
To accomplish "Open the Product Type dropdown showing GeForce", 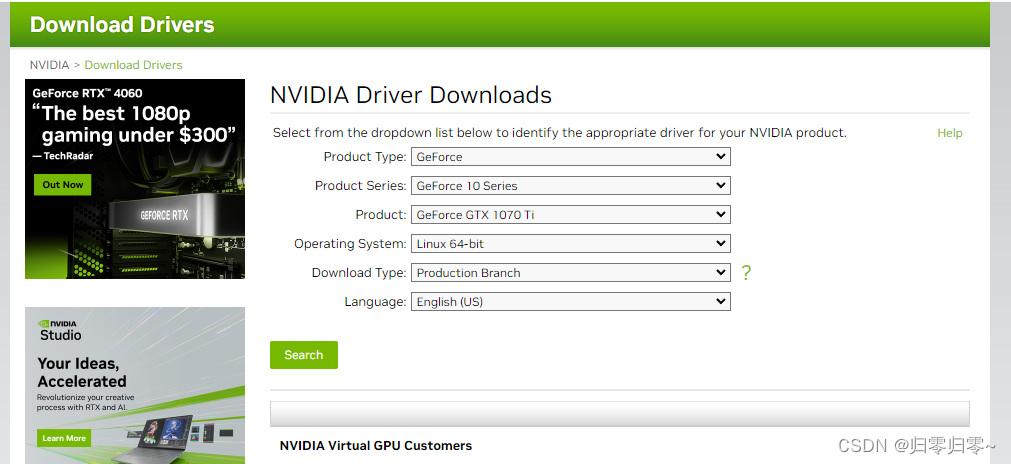I will tap(571, 157).
